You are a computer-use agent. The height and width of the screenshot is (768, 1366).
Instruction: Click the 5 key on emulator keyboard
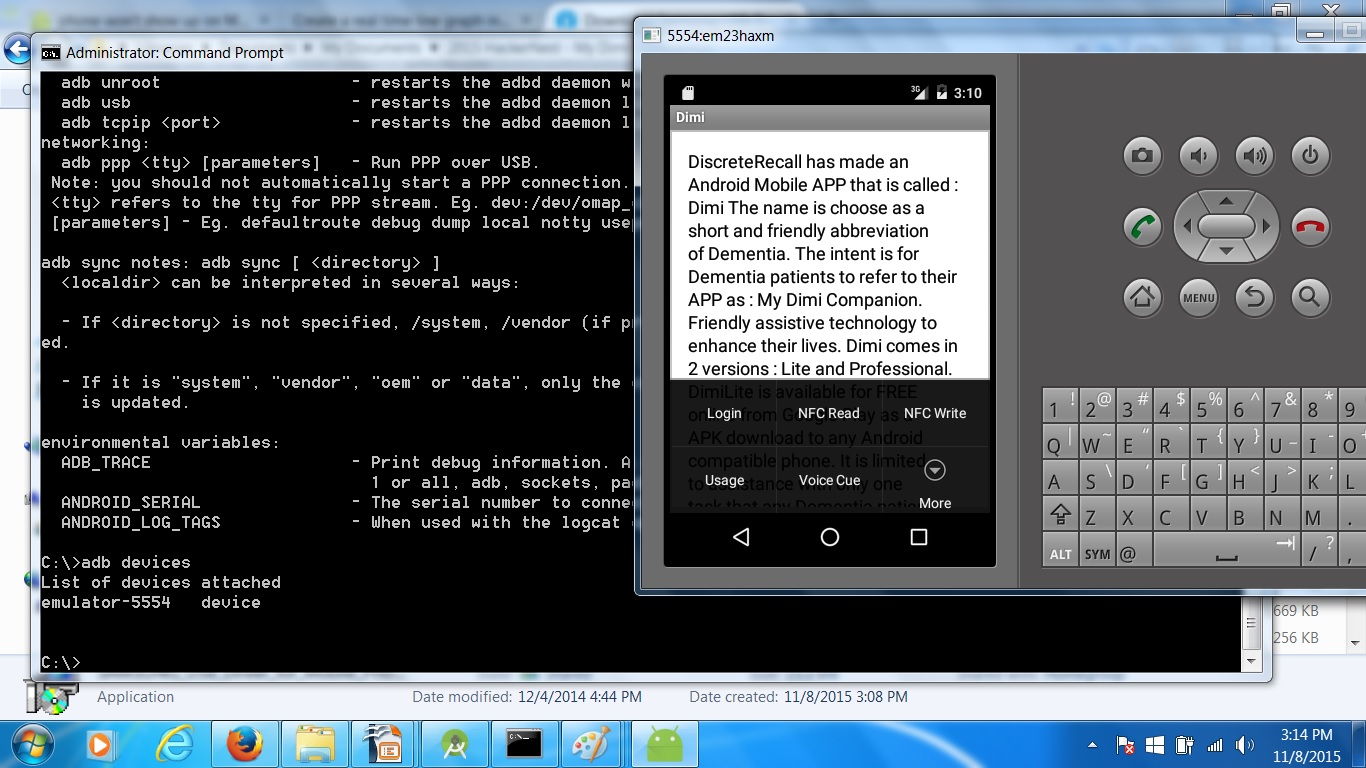click(1207, 405)
